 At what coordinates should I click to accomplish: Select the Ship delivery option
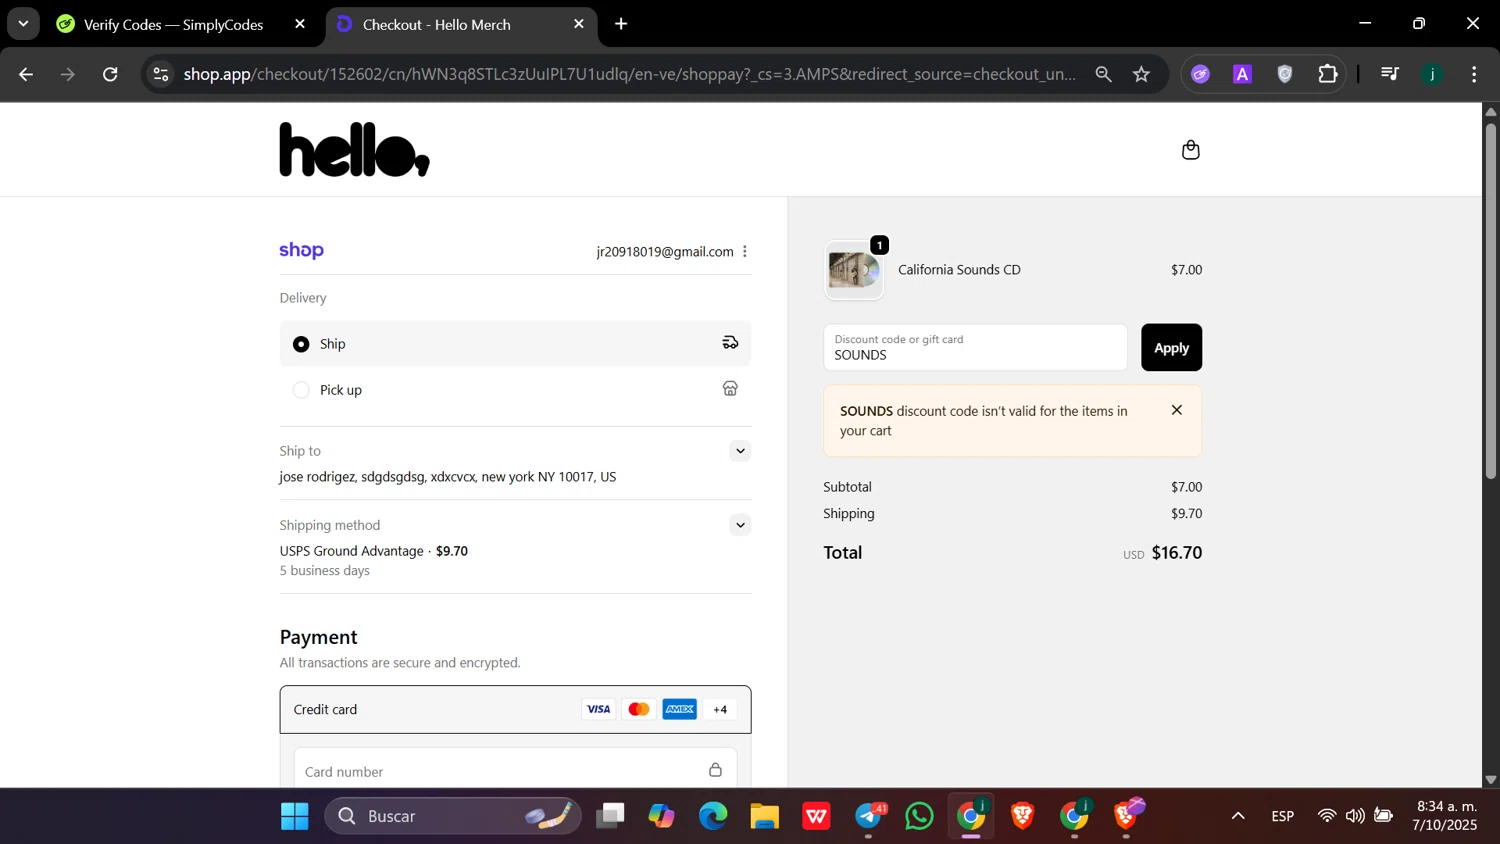click(x=515, y=343)
